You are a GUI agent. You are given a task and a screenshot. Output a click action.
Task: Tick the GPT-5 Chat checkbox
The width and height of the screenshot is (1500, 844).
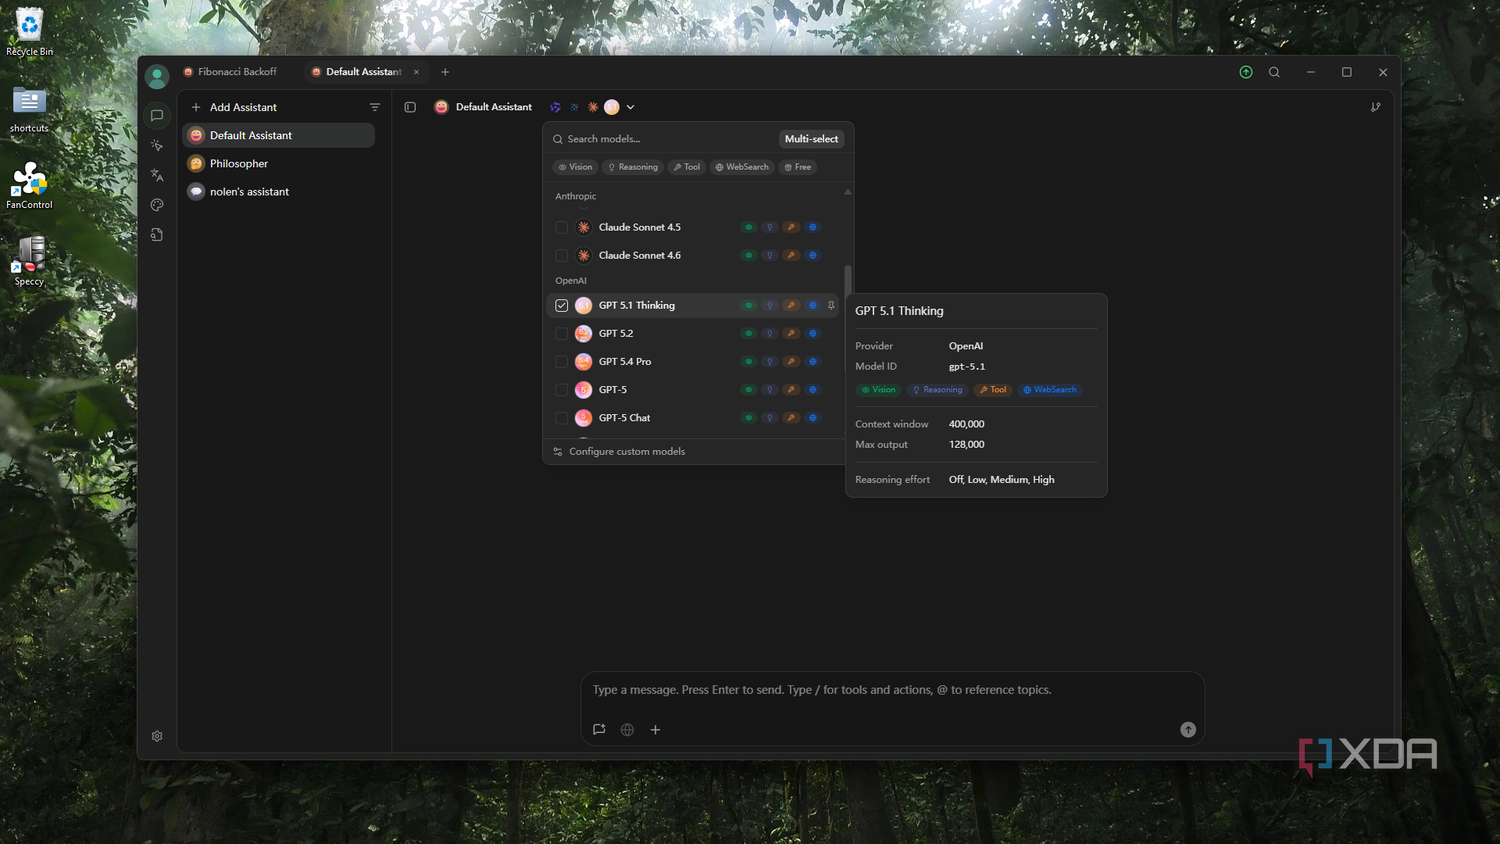[x=561, y=418]
